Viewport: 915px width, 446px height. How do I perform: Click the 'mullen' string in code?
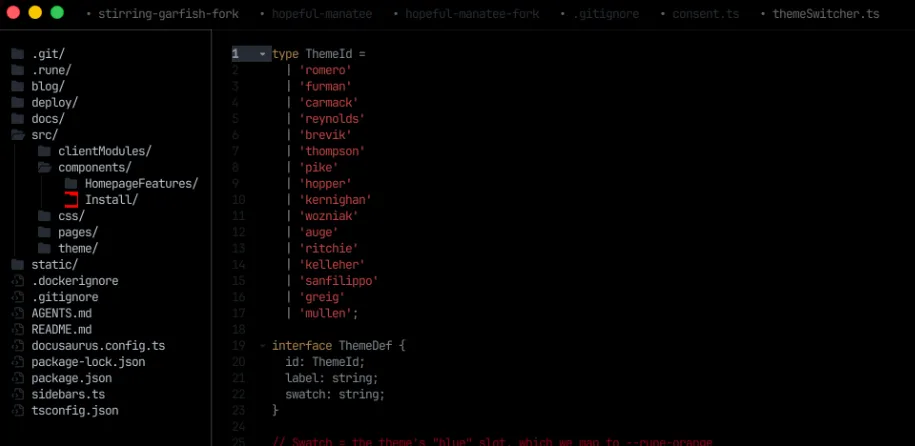coord(326,313)
